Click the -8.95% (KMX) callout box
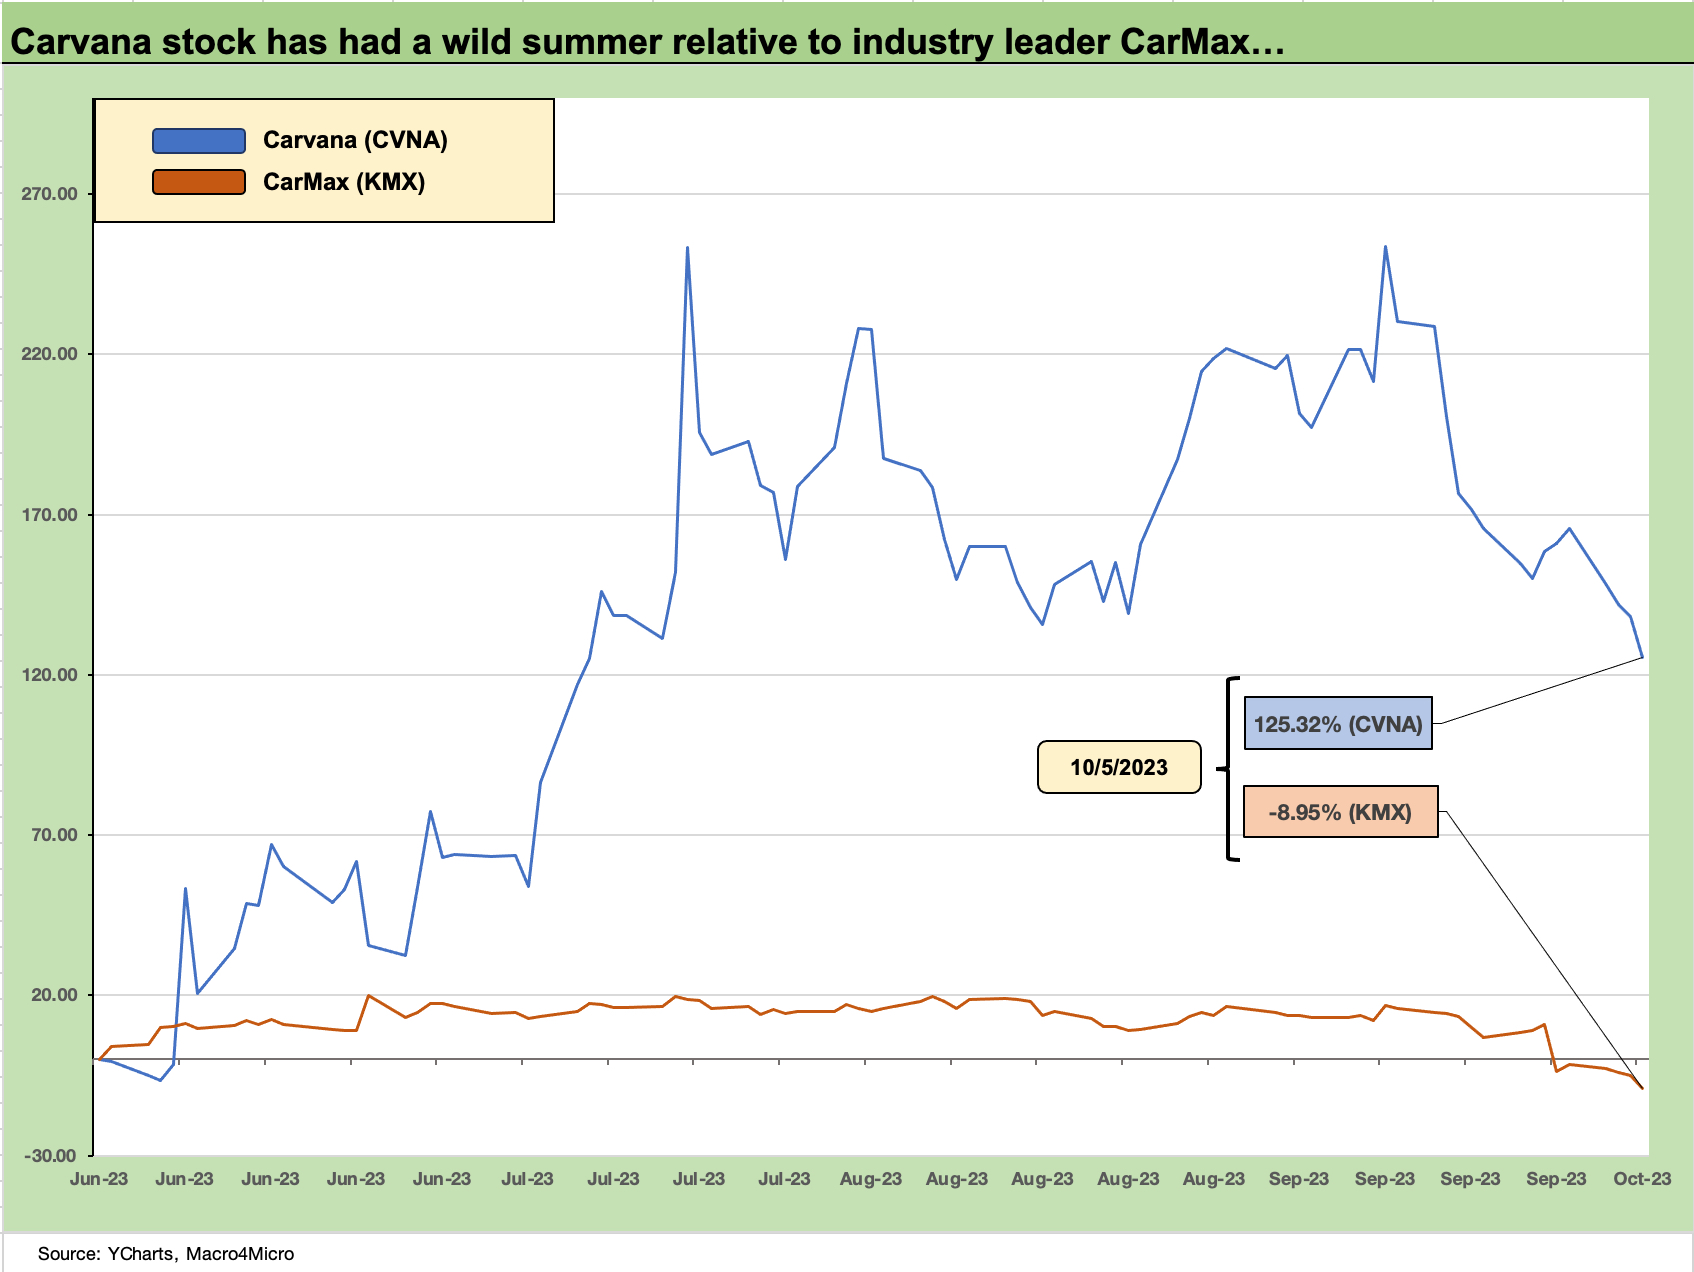This screenshot has height=1272, width=1694. [x=1340, y=812]
